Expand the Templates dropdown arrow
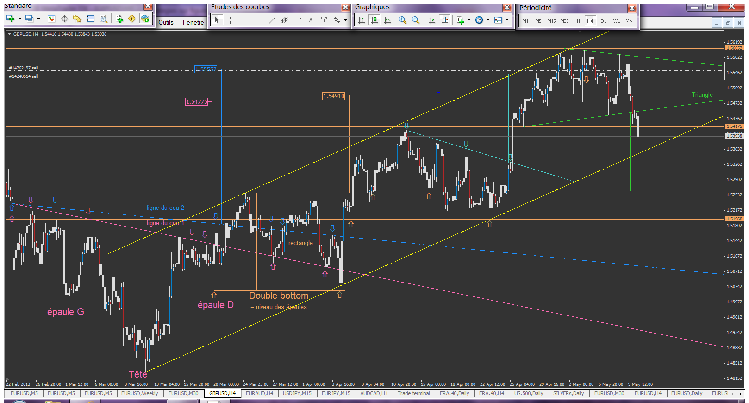749x403 pixels. tap(507, 20)
